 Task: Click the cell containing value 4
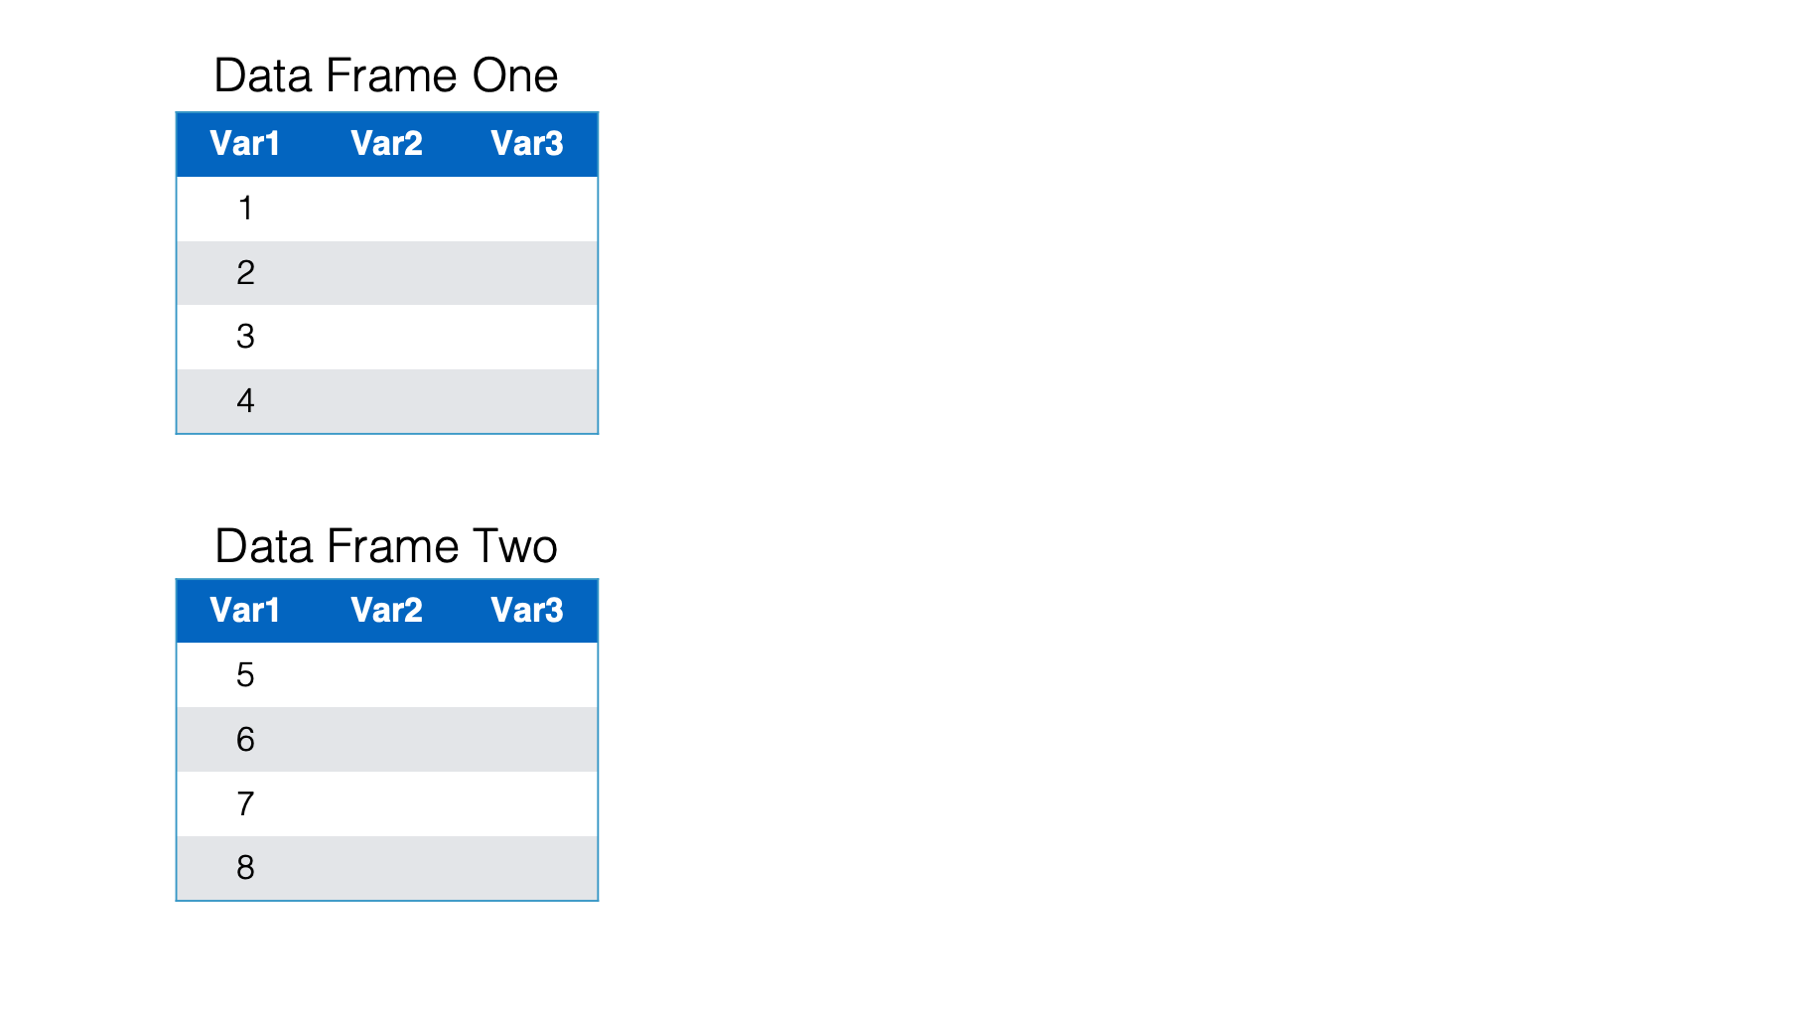pyautogui.click(x=246, y=401)
